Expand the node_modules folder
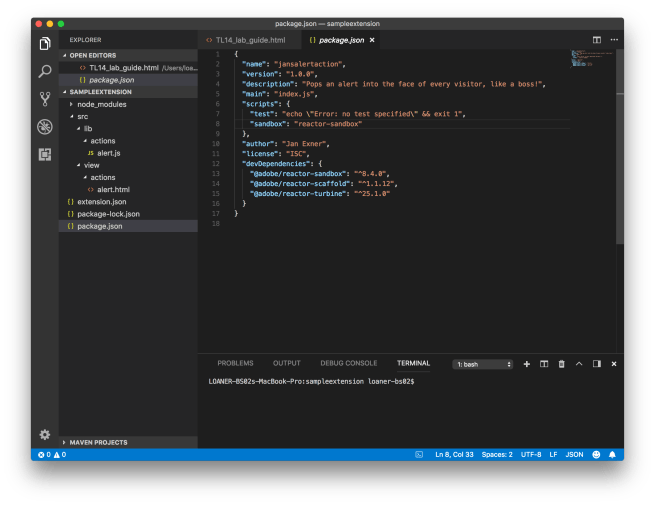 point(100,104)
